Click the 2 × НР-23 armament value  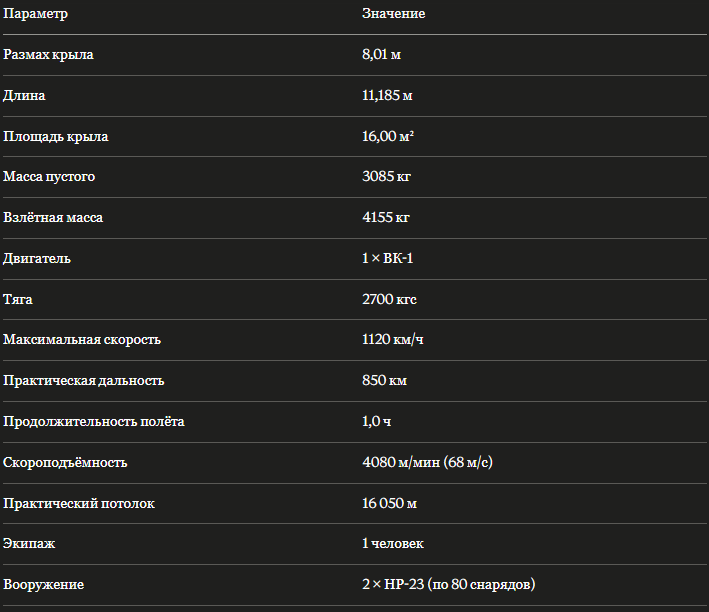449,584
